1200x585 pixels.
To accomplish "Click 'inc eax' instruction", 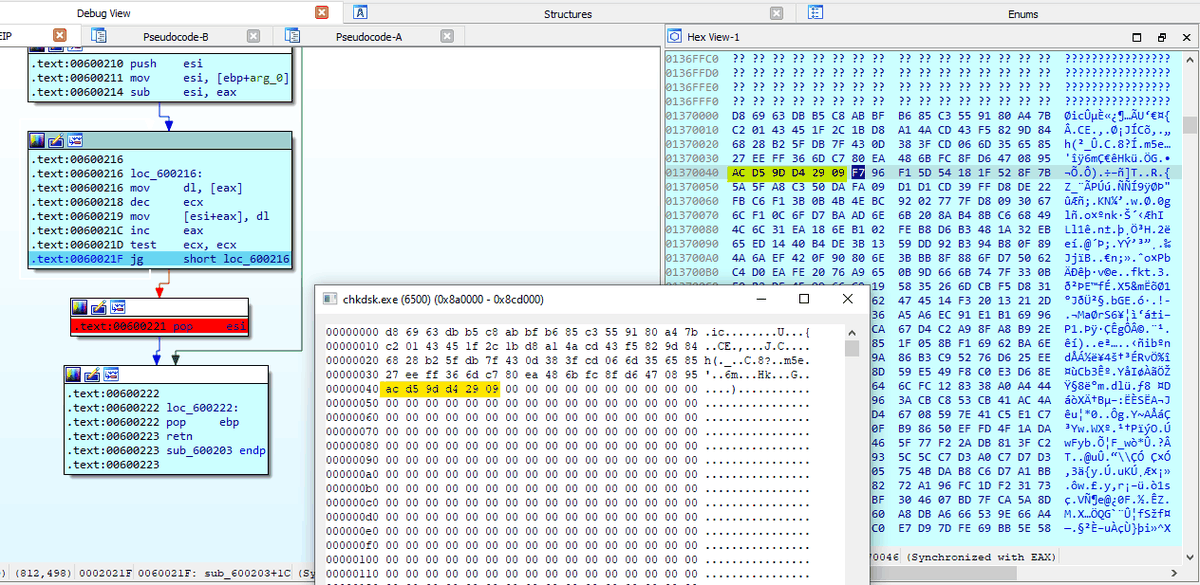I will point(169,230).
